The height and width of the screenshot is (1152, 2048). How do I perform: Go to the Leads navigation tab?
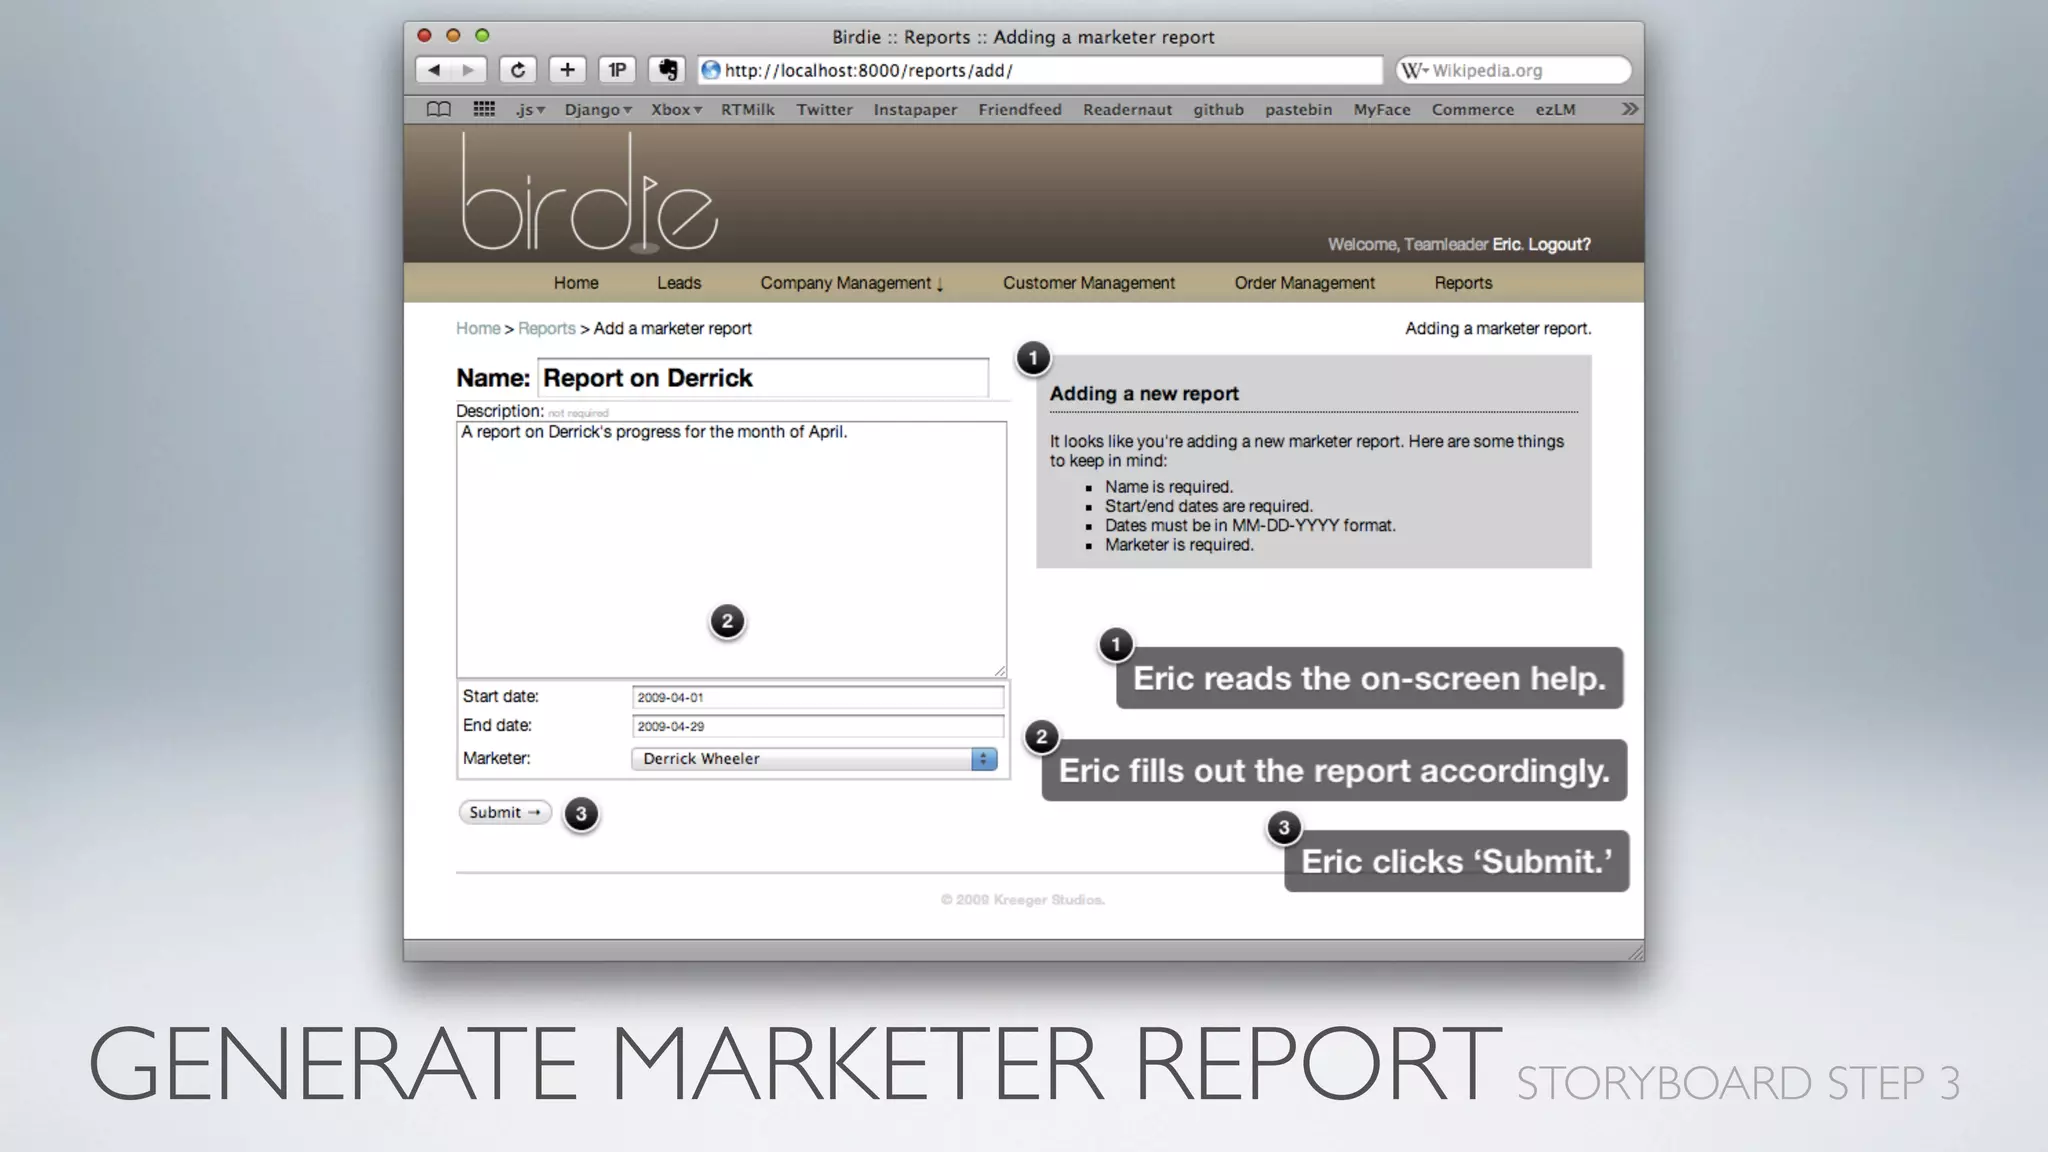coord(679,283)
